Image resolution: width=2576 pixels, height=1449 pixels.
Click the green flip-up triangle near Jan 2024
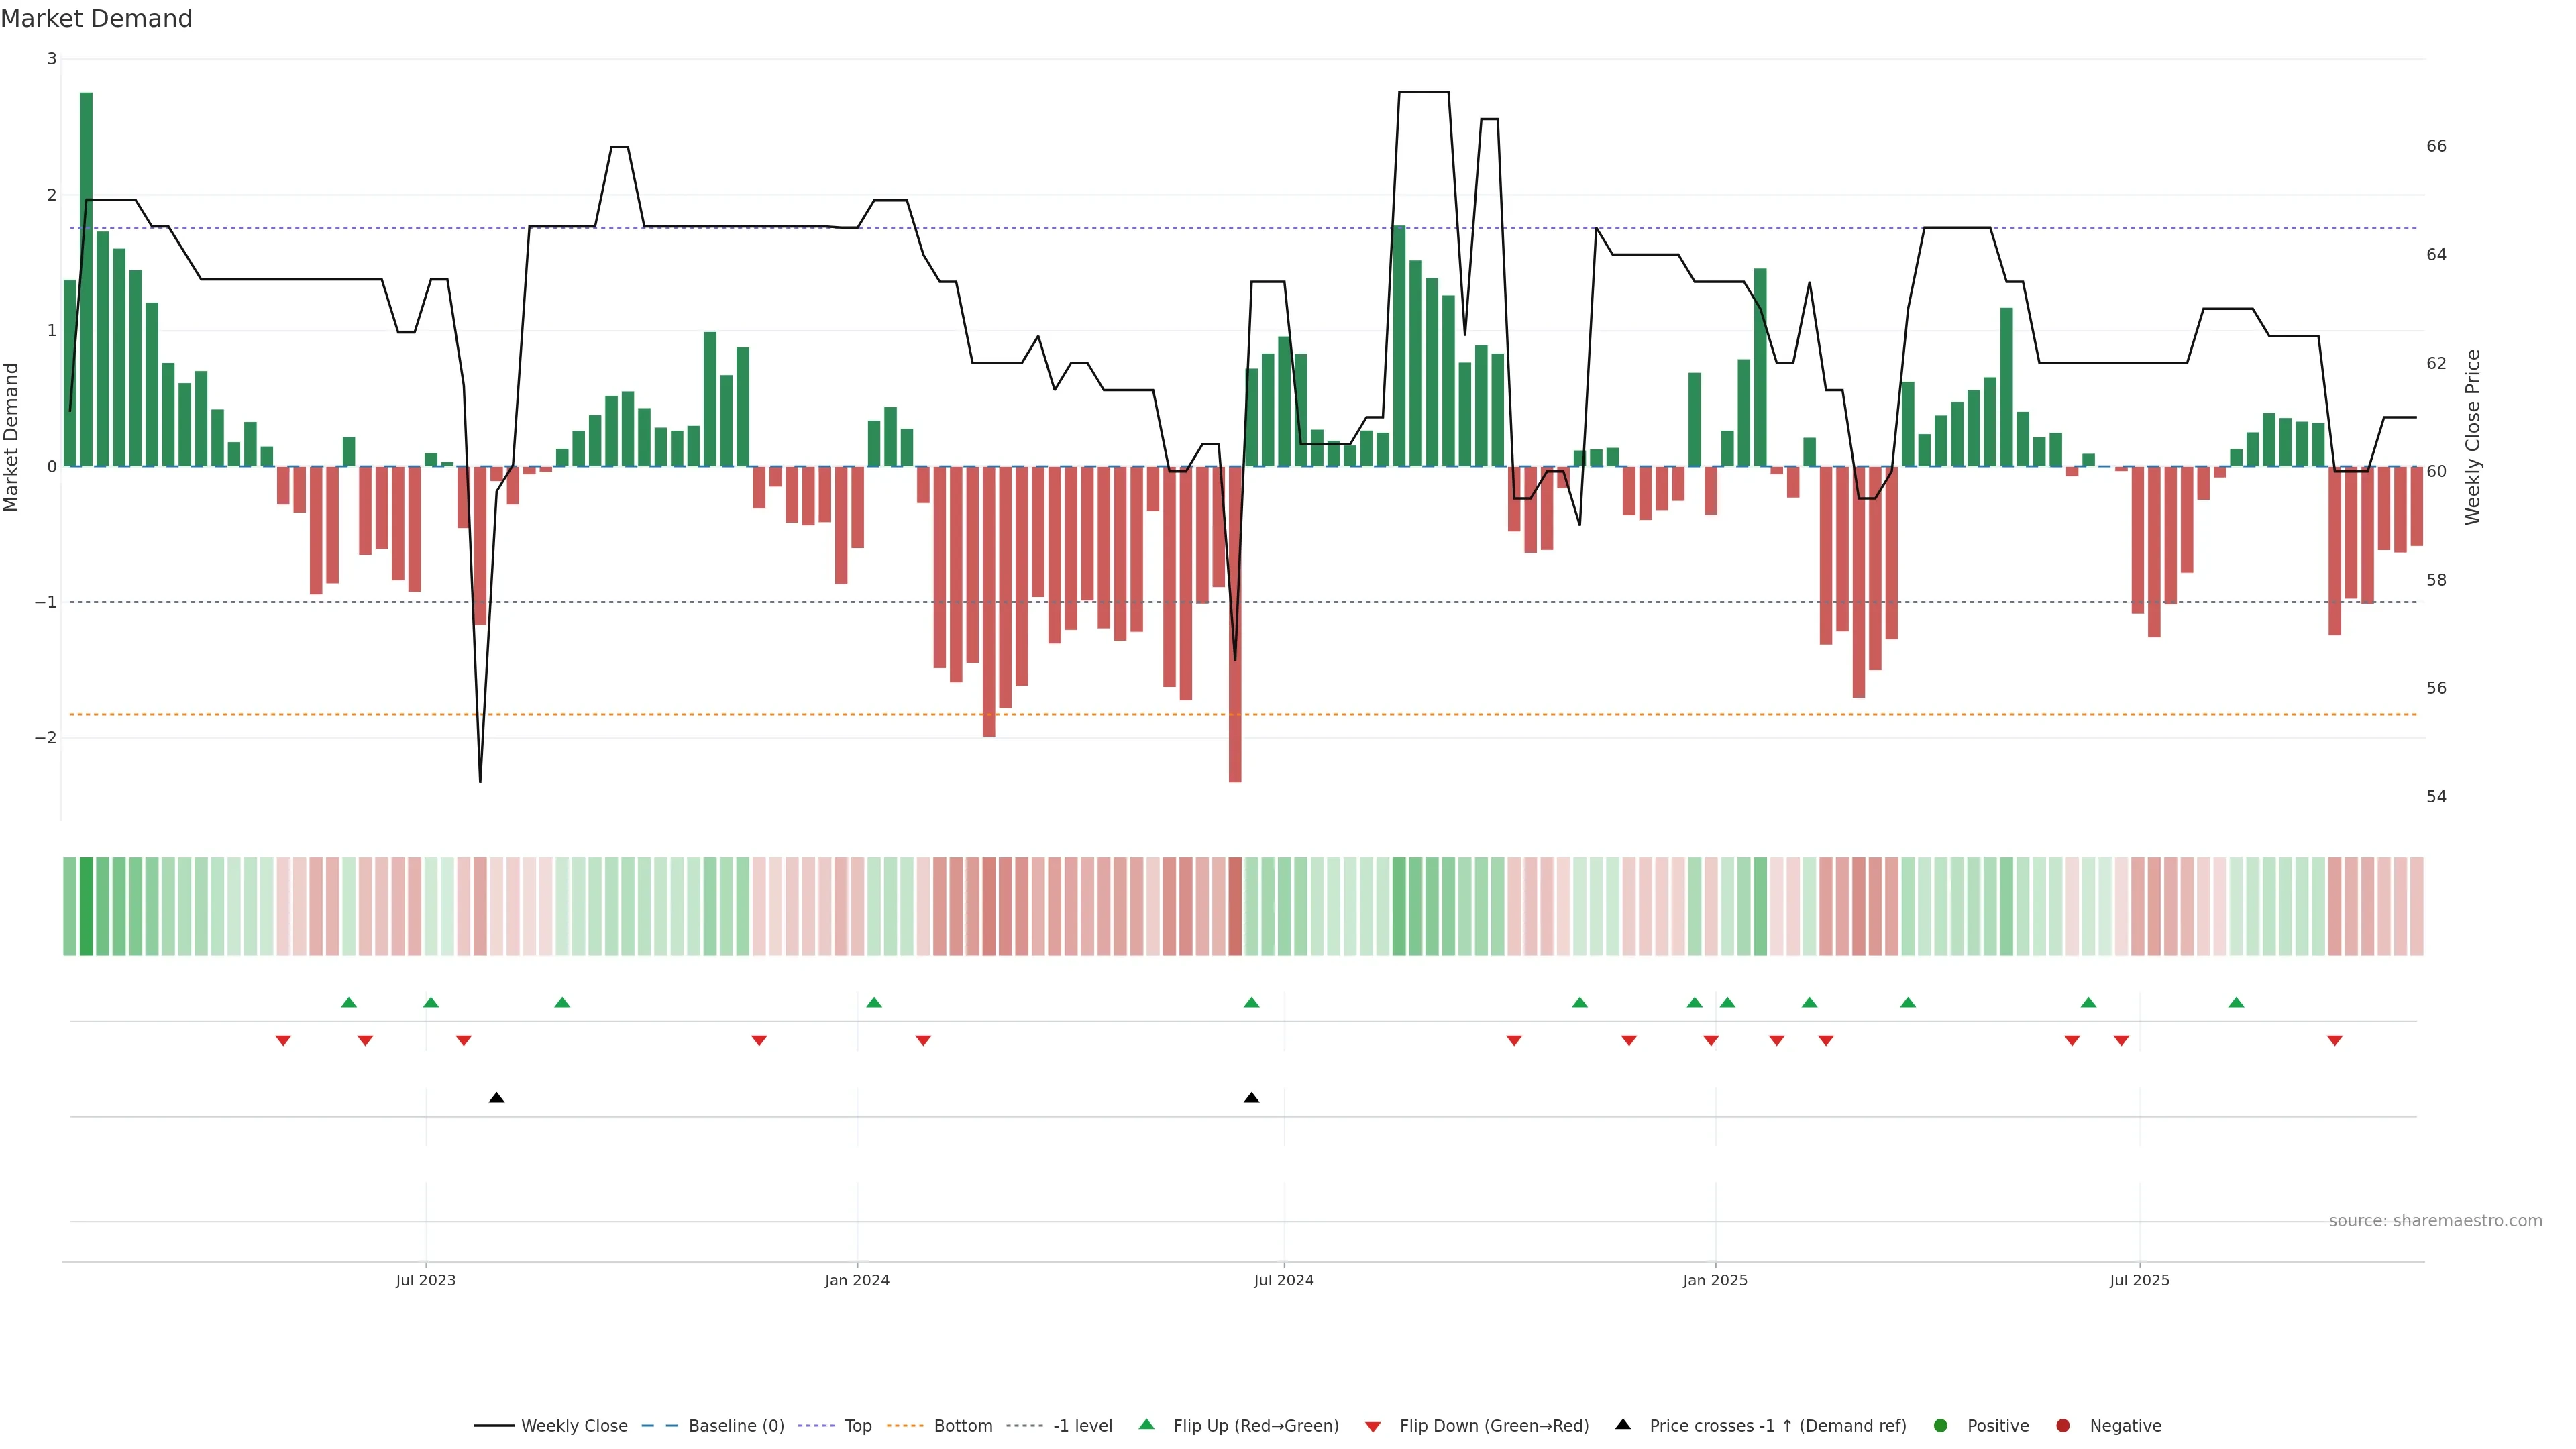tap(874, 1003)
